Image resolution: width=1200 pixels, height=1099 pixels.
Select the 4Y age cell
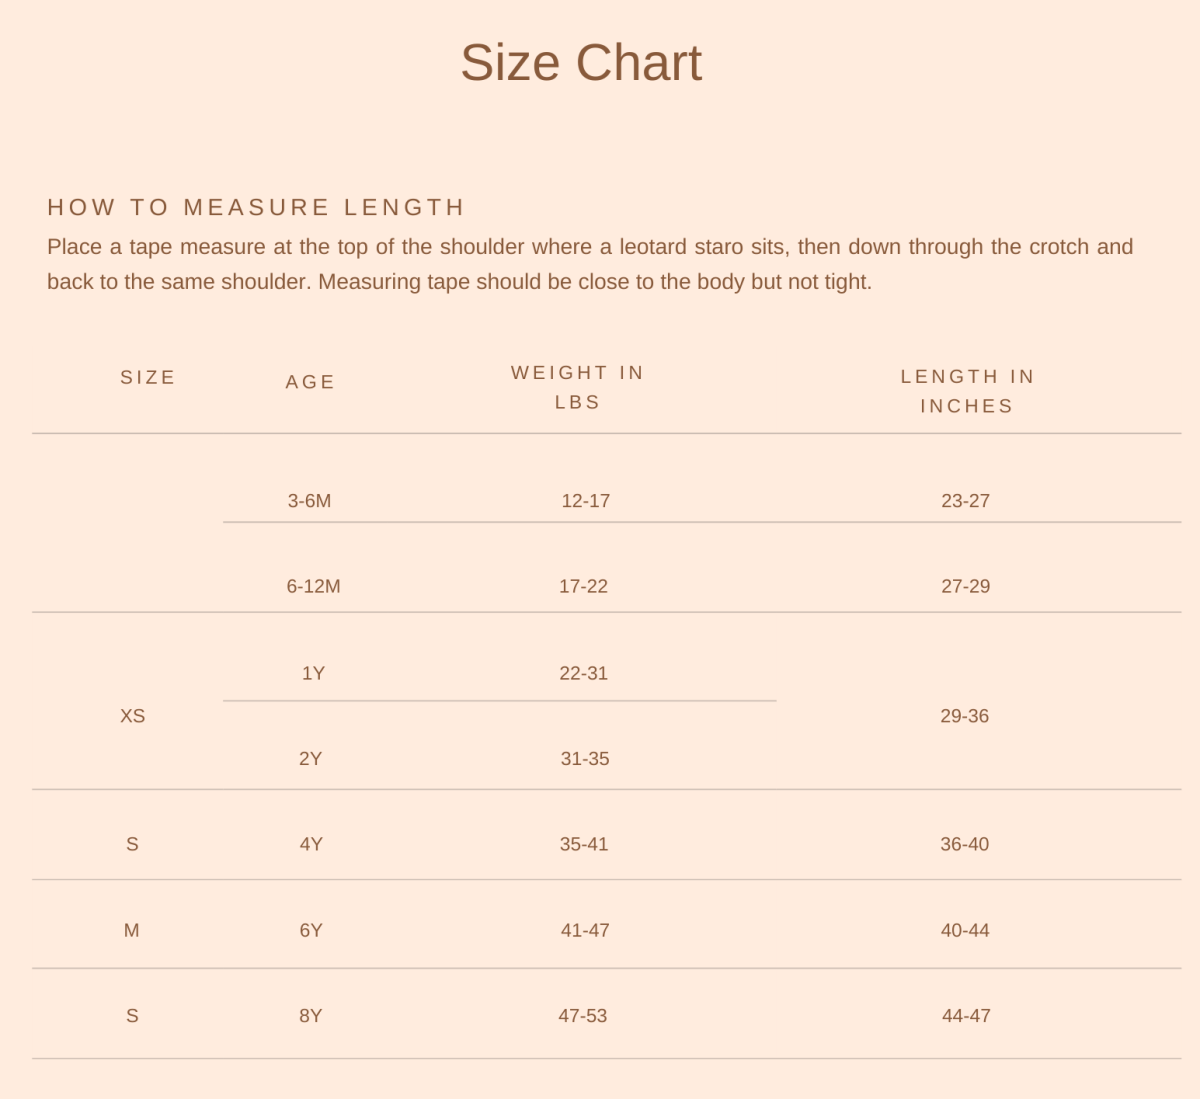coord(311,844)
